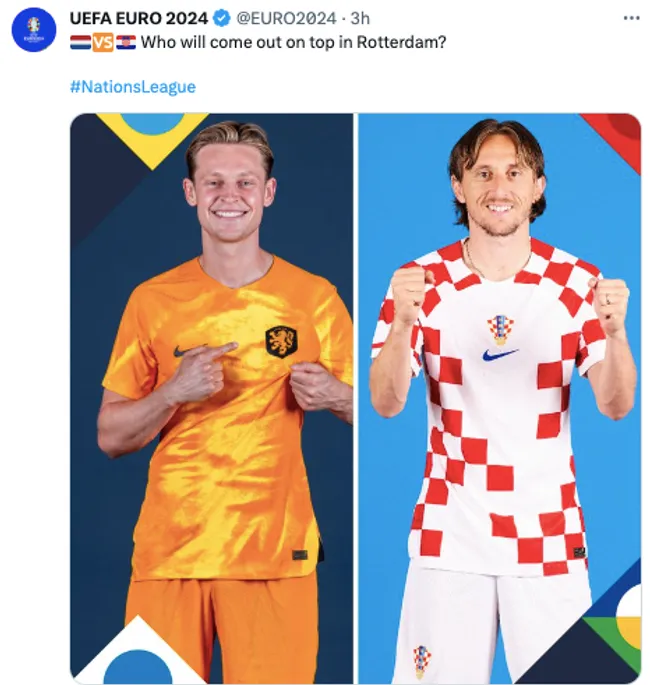Click the tweet text about Rotterdam

(294, 42)
